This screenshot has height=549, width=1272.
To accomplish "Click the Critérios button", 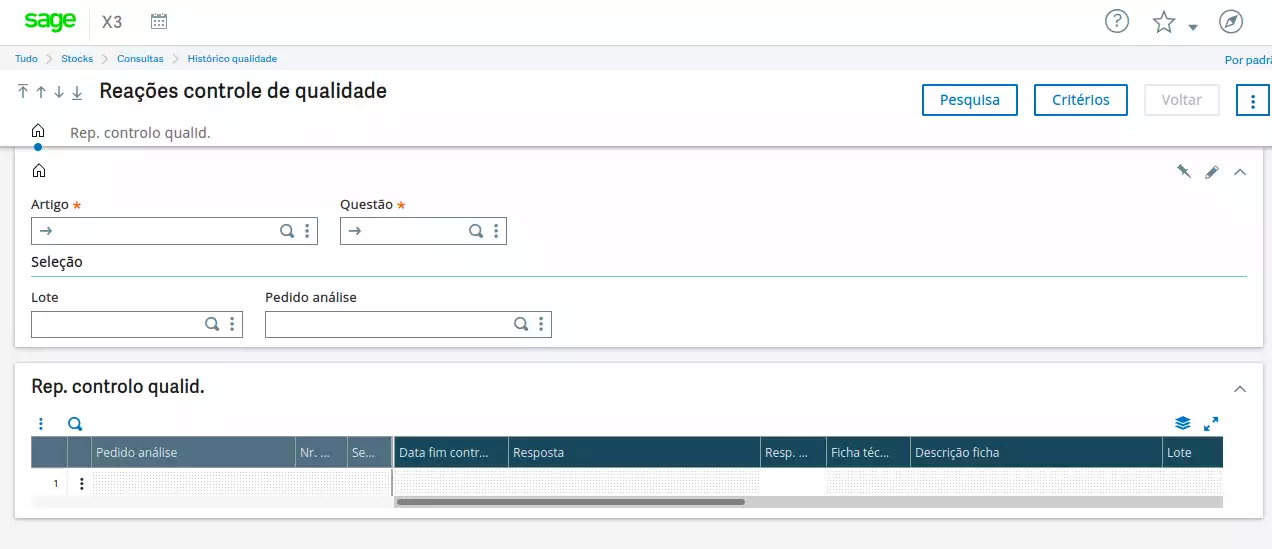I will (x=1080, y=100).
